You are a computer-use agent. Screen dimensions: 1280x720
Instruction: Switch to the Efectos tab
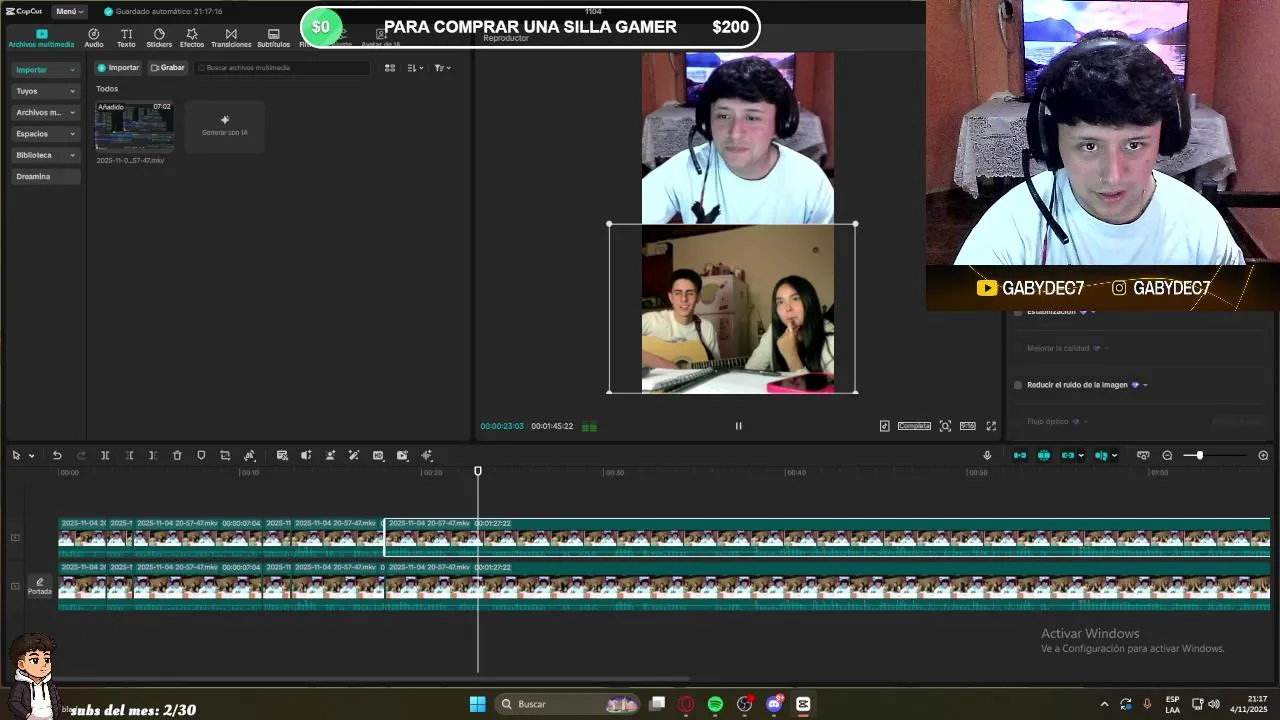pyautogui.click(x=192, y=38)
